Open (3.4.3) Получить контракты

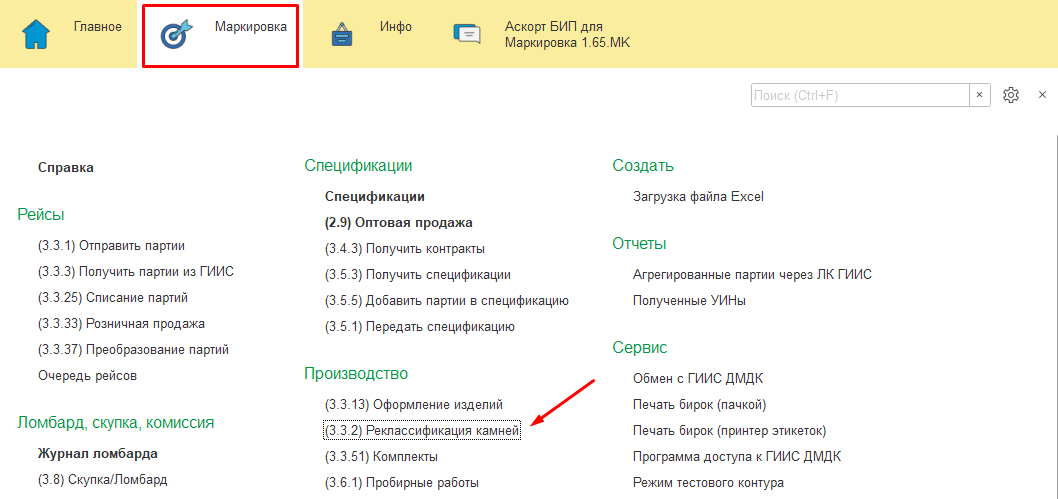[405, 249]
